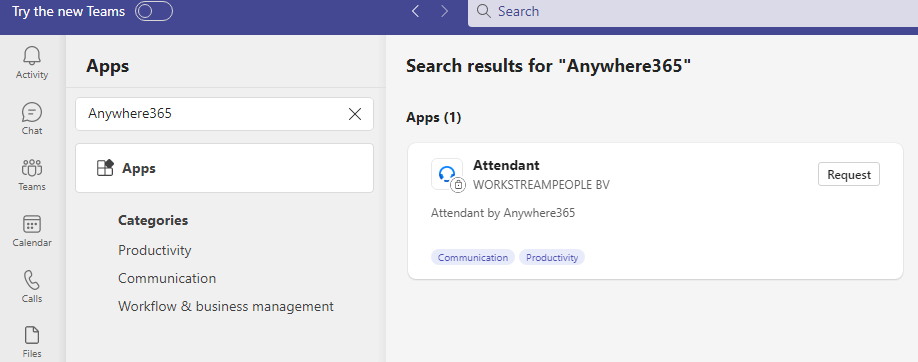The width and height of the screenshot is (918, 362).
Task: Clear the Anywhere365 search with X
Action: pyautogui.click(x=355, y=114)
